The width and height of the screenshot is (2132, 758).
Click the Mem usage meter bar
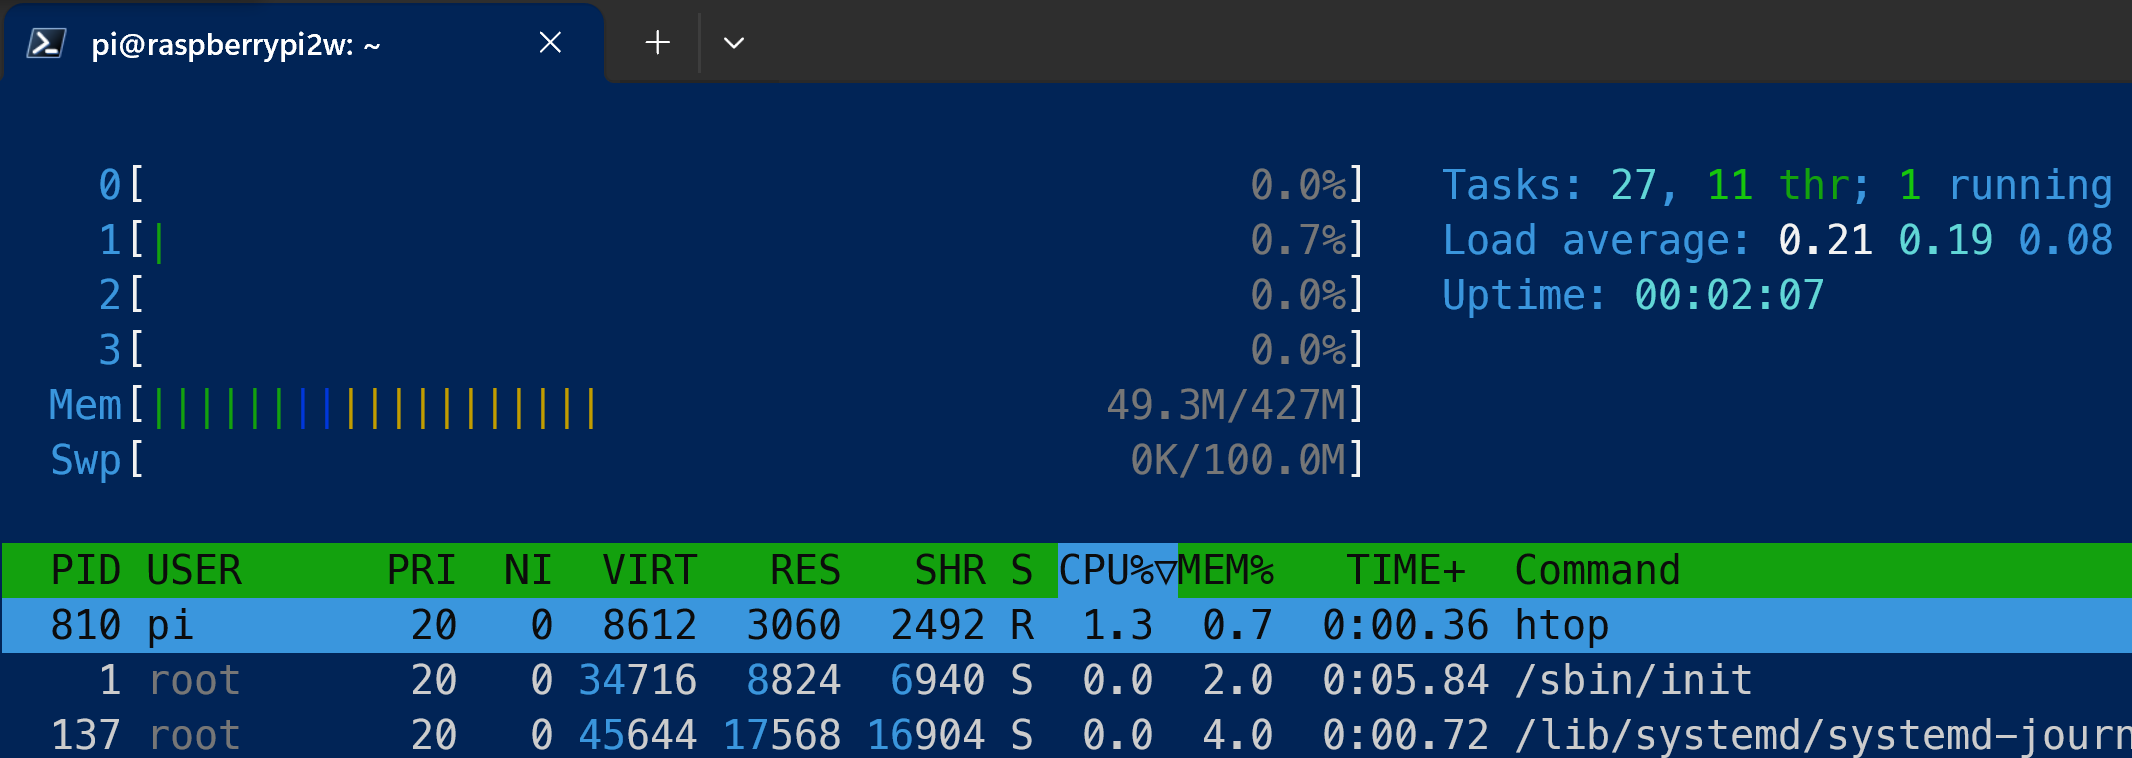coord(706,405)
